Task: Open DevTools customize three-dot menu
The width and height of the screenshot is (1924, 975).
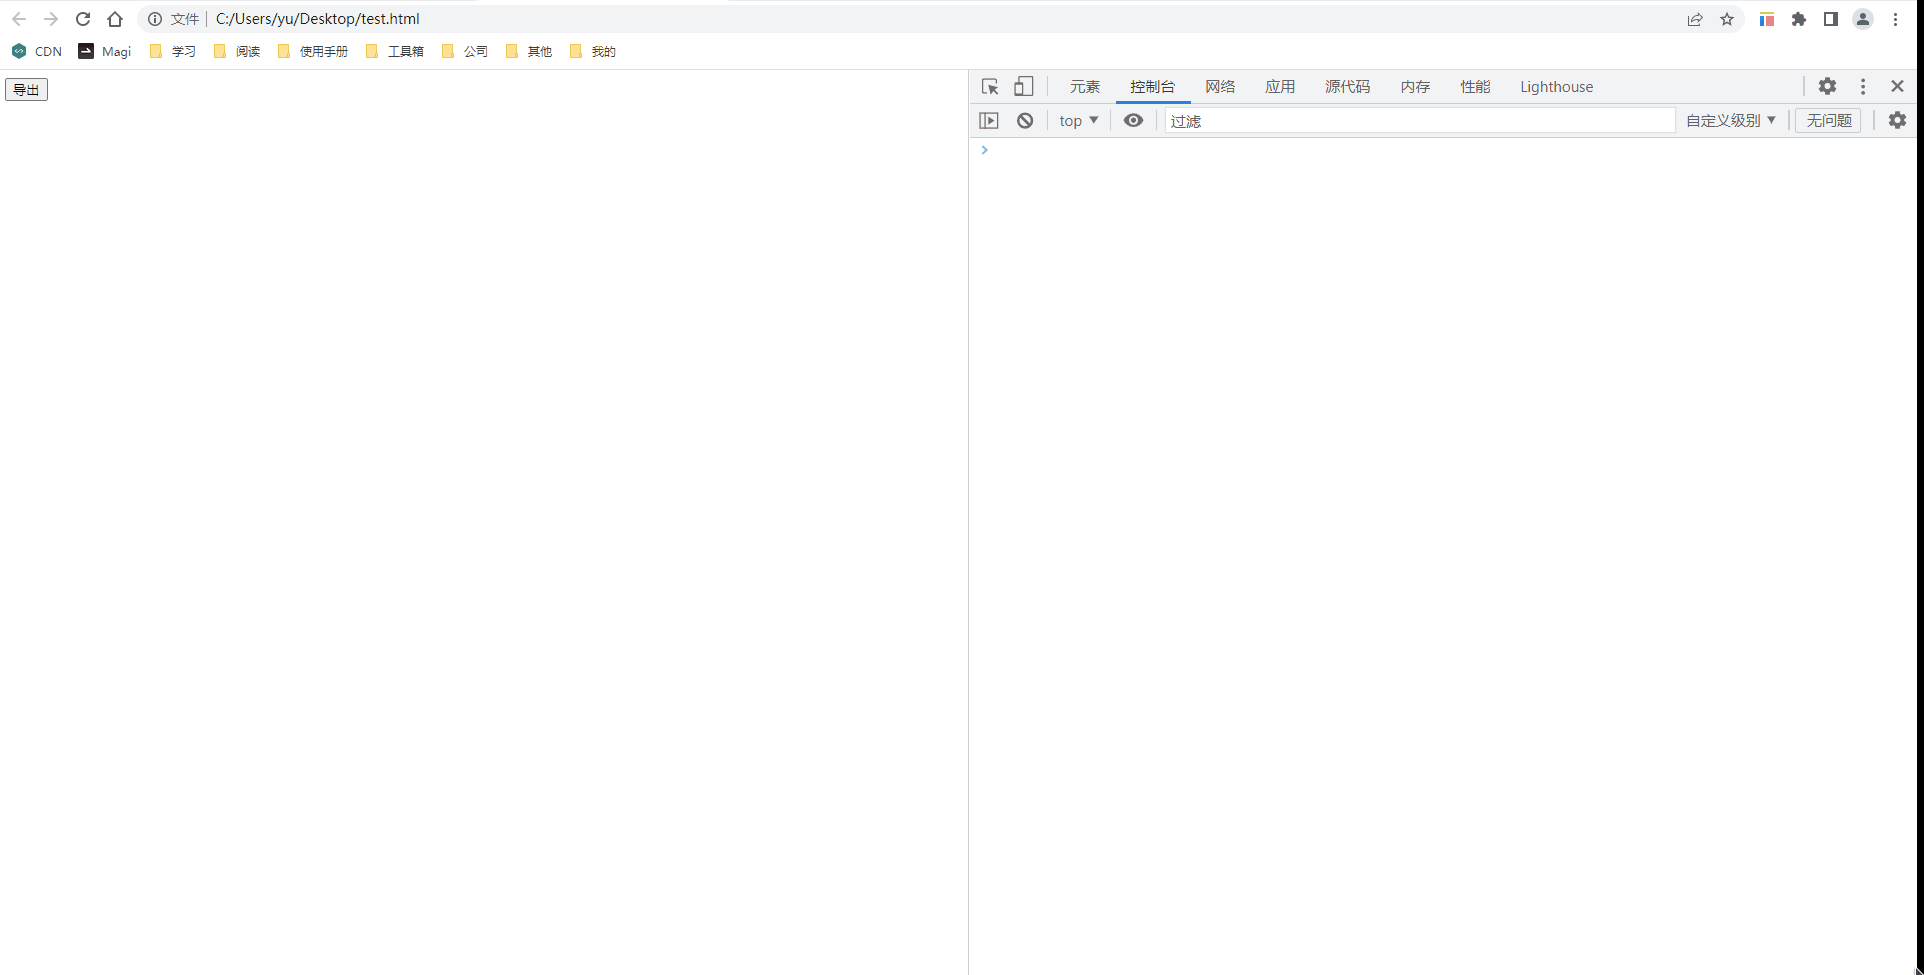Action: click(x=1863, y=86)
